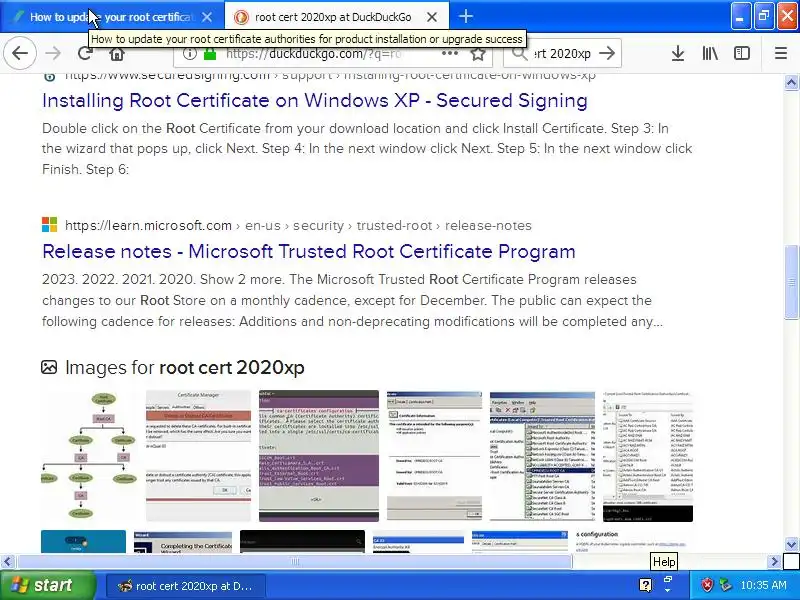Image resolution: width=800 pixels, height=600 pixels.
Task: Open the Firefox hamburger menu
Action: [781, 53]
